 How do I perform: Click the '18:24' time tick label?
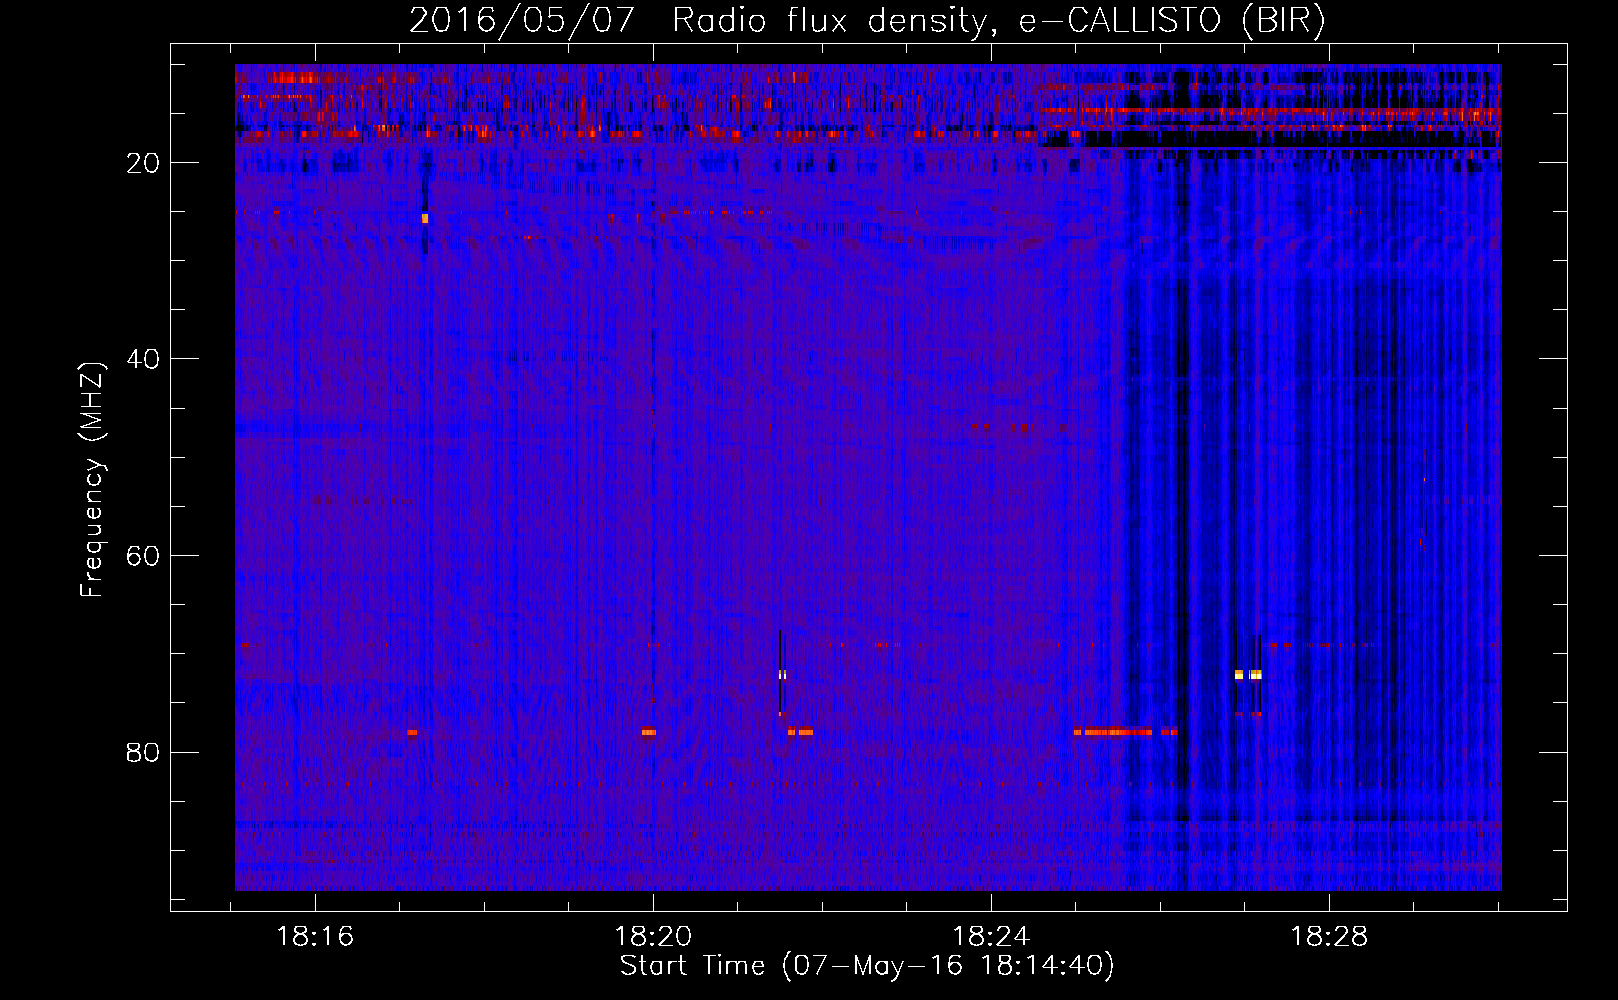[x=991, y=937]
